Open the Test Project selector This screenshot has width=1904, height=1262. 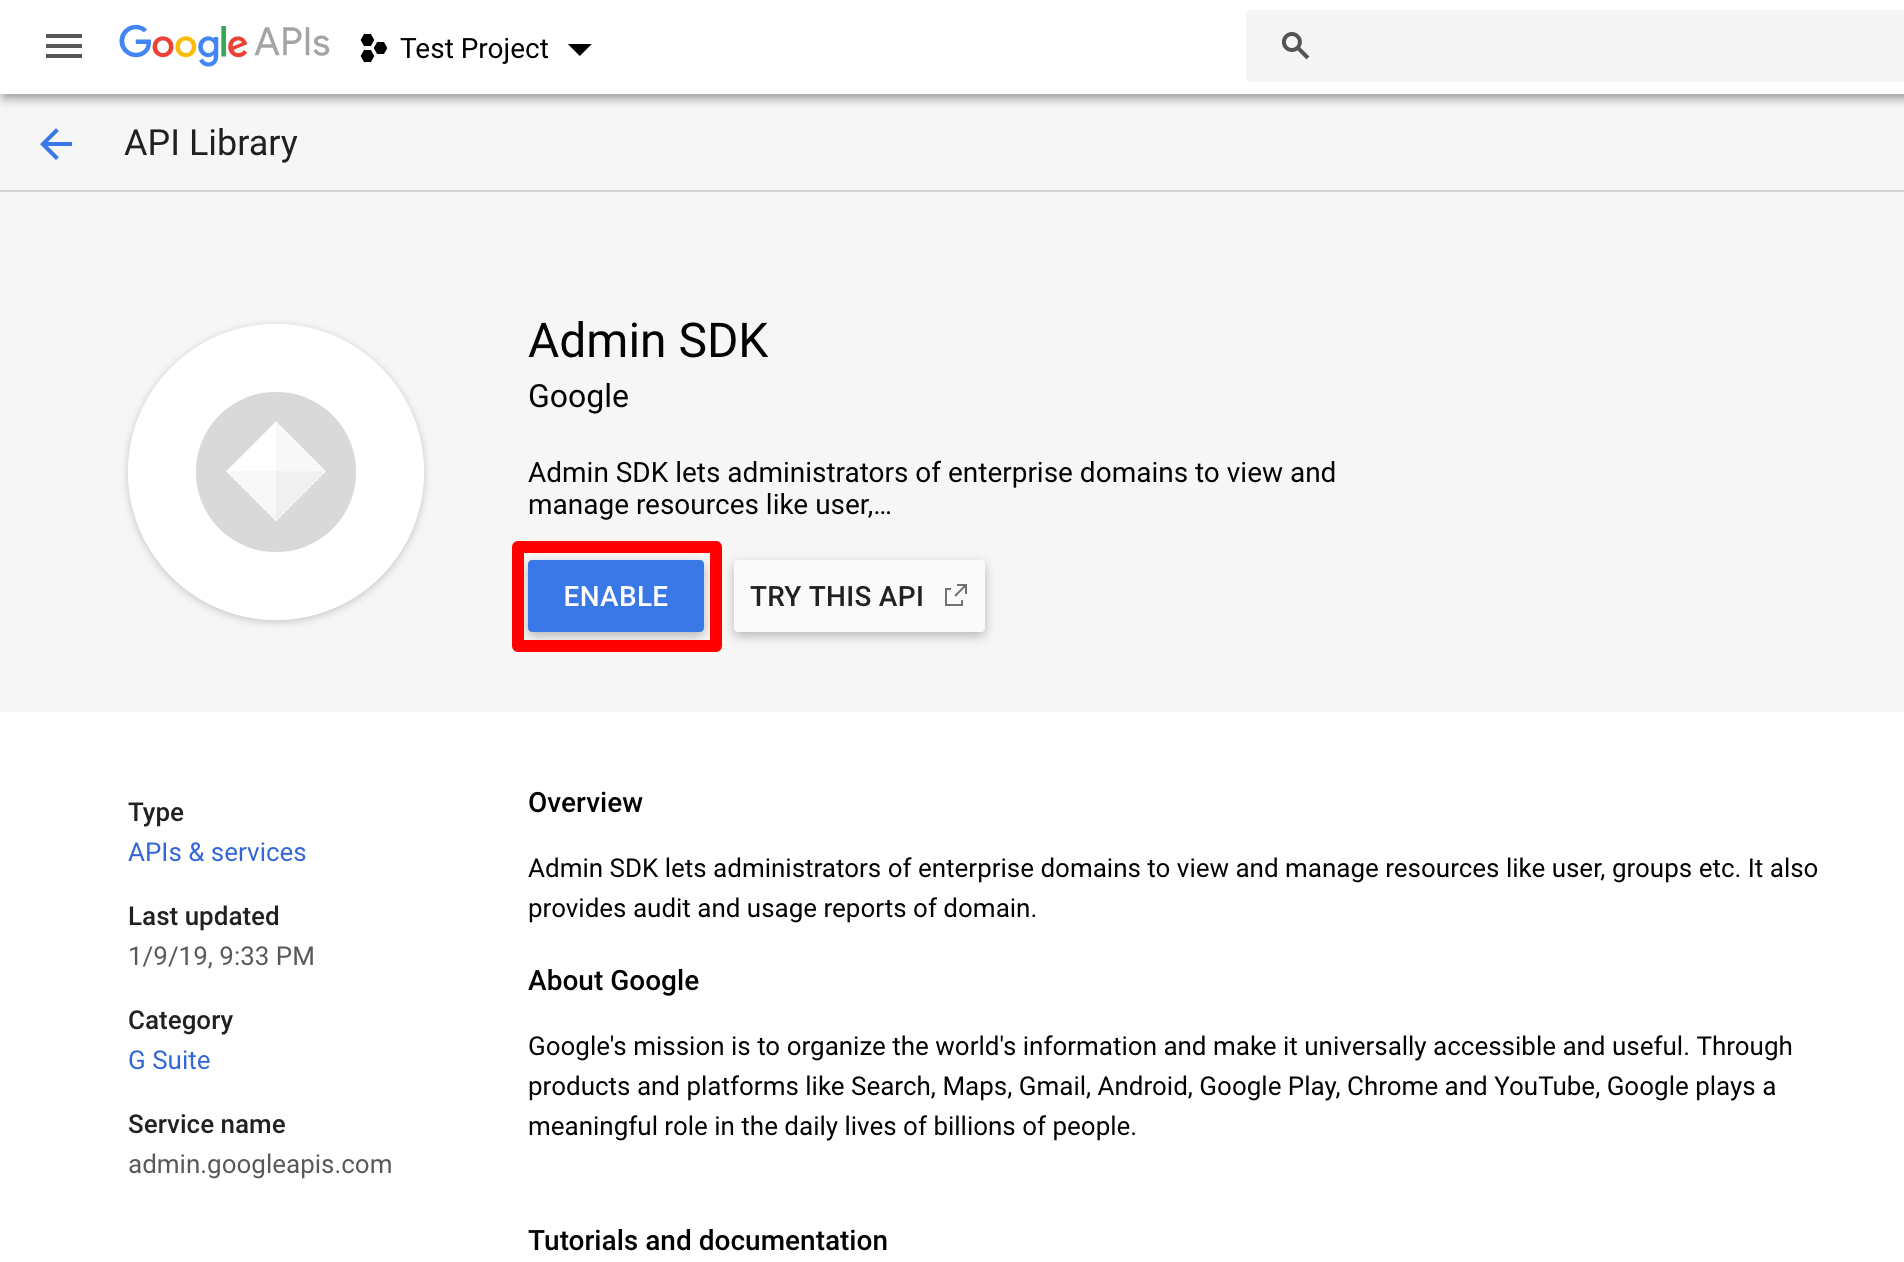point(476,48)
